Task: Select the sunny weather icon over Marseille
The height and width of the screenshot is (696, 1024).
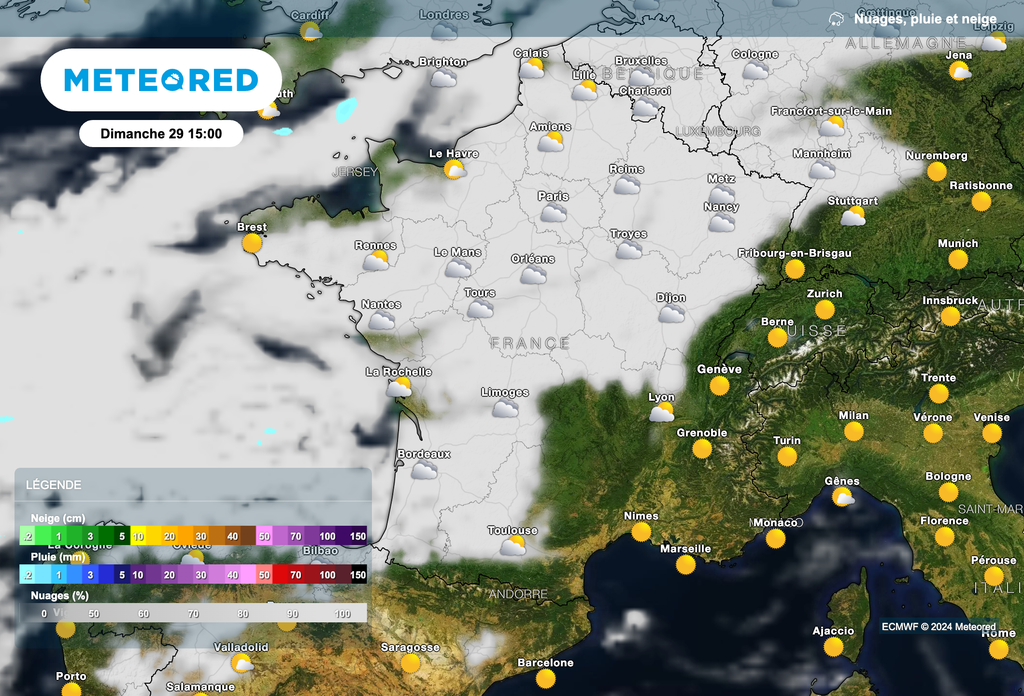Action: pyautogui.click(x=686, y=565)
